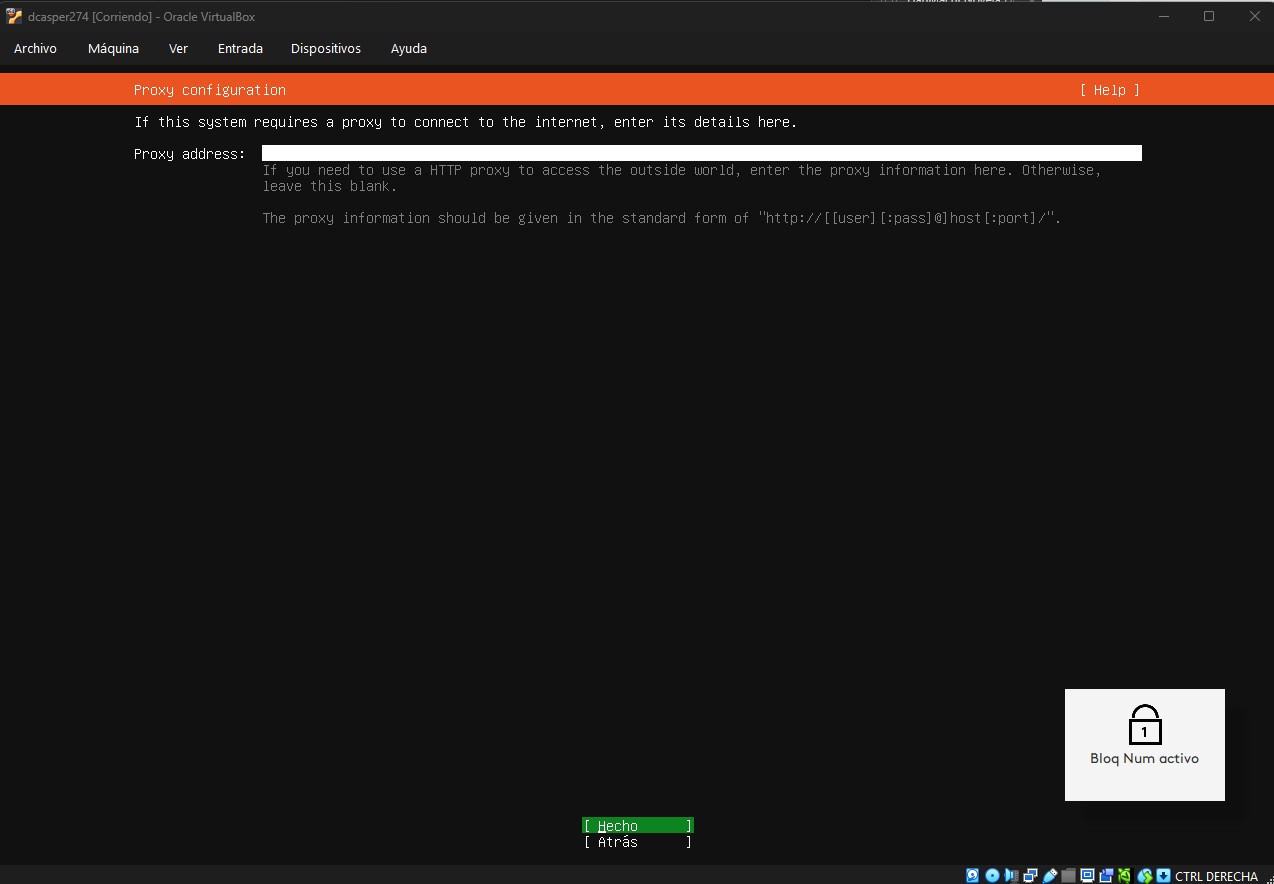Go back with the Atrás button
Screen dimensions: 1274x884
[637, 842]
